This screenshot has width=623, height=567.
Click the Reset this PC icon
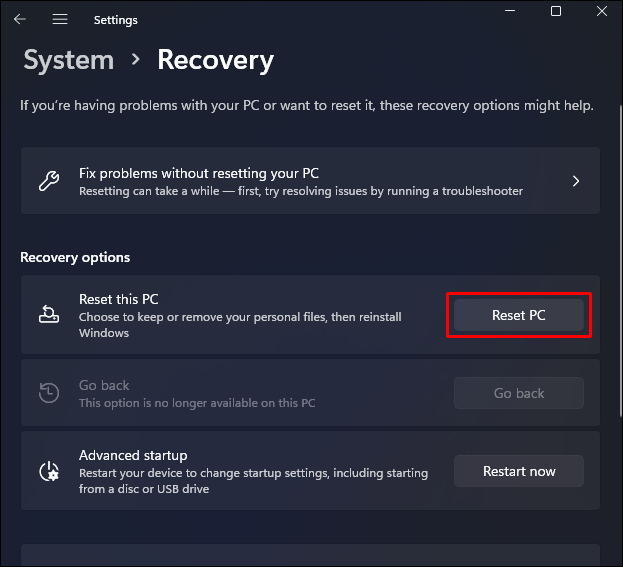[48, 315]
